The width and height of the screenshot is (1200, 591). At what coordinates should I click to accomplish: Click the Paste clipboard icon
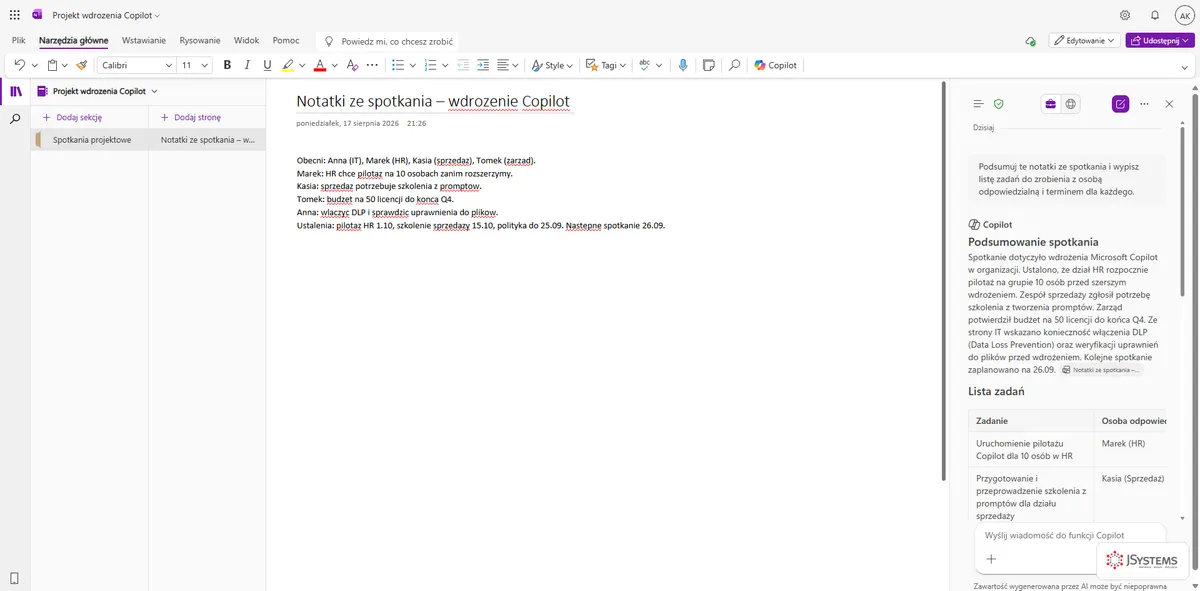(x=52, y=65)
